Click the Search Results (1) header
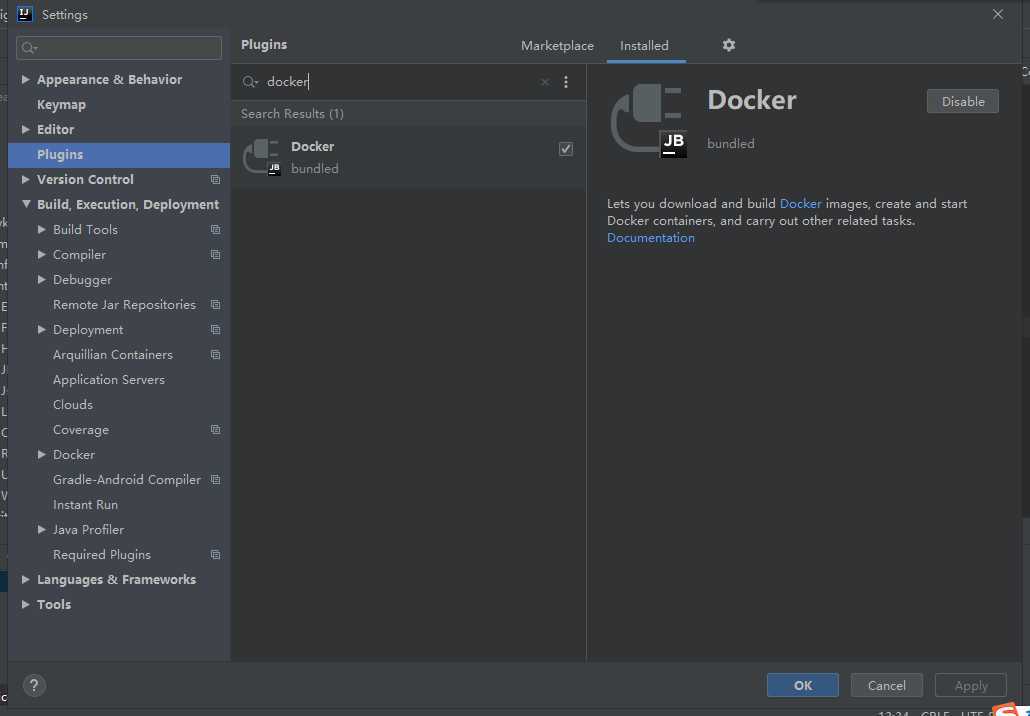This screenshot has width=1030, height=716. [292, 114]
